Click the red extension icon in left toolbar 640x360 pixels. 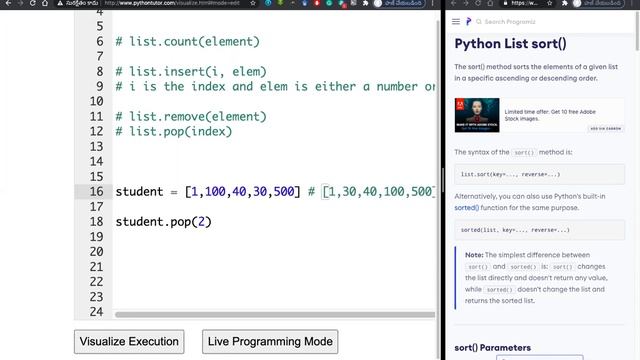point(317,3)
